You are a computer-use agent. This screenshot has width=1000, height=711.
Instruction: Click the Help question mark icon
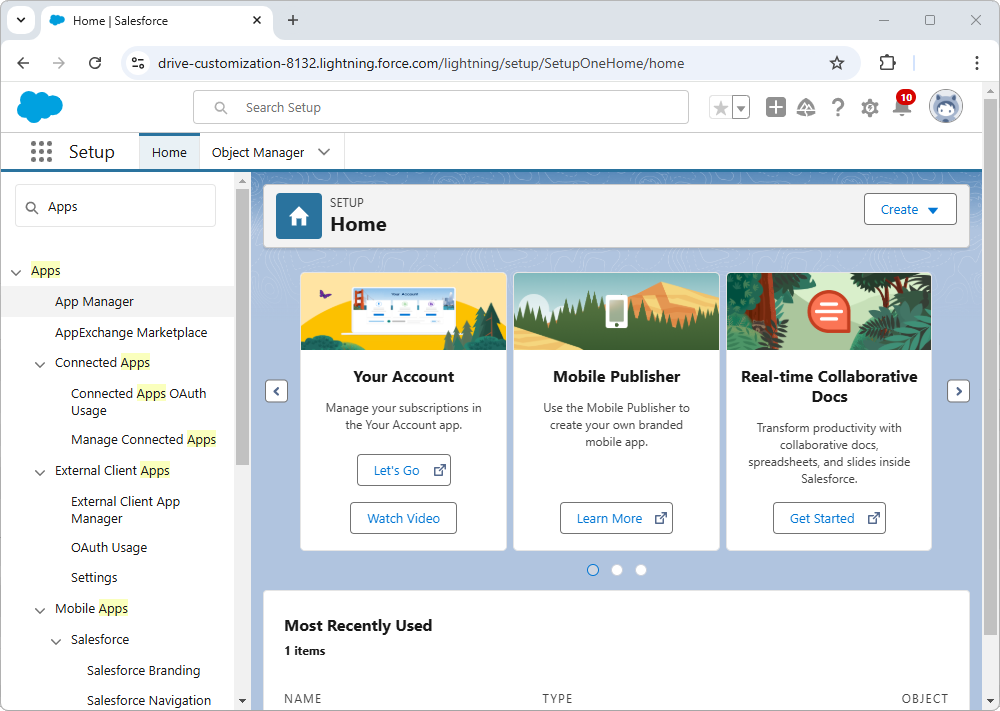pos(838,108)
